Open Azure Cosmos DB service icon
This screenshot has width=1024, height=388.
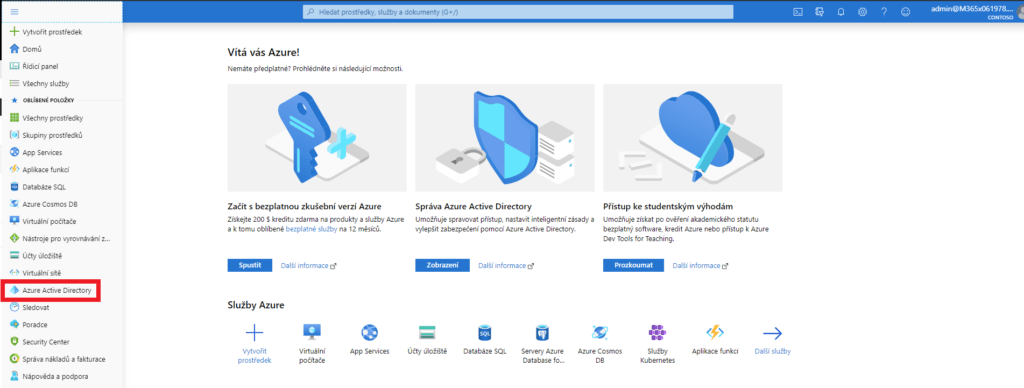pyautogui.click(x=600, y=332)
